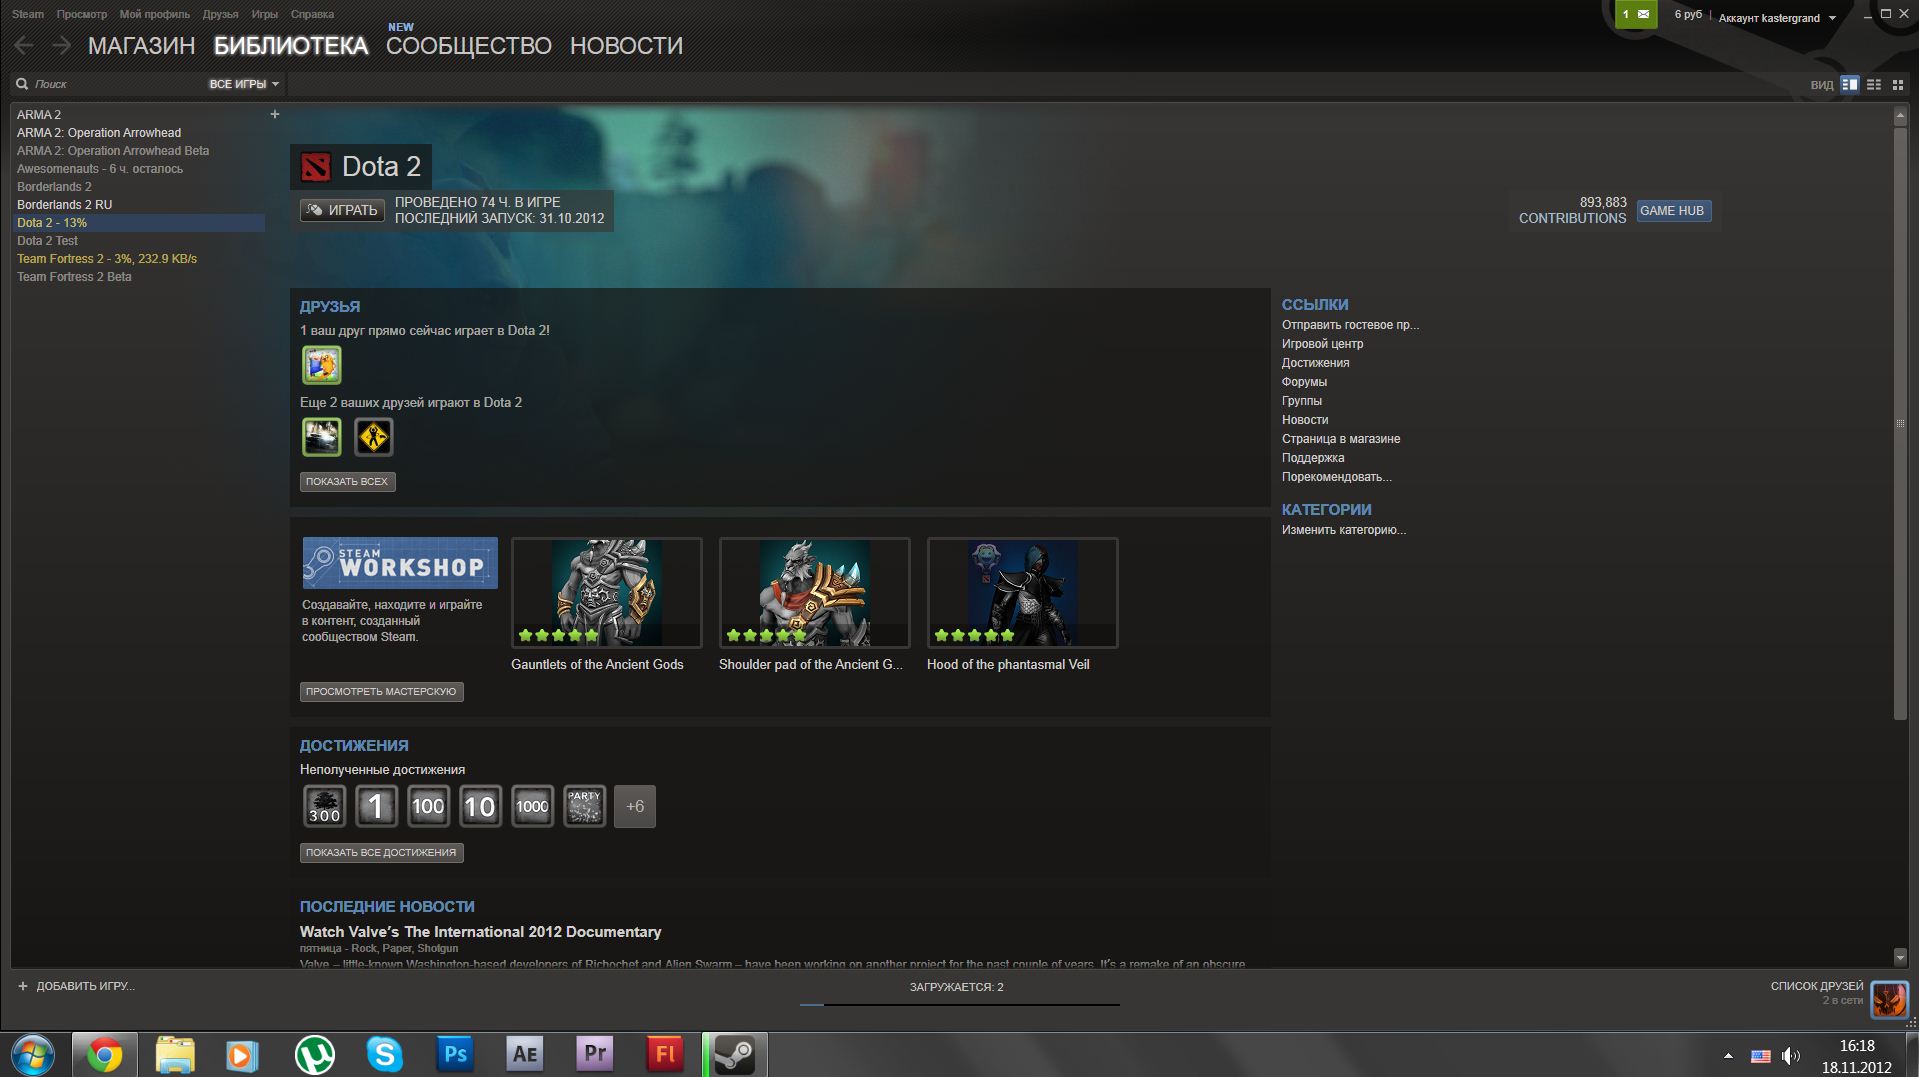Open Premiere Pro from the taskbar
Screen dimensions: 1919x1077
click(x=595, y=1055)
